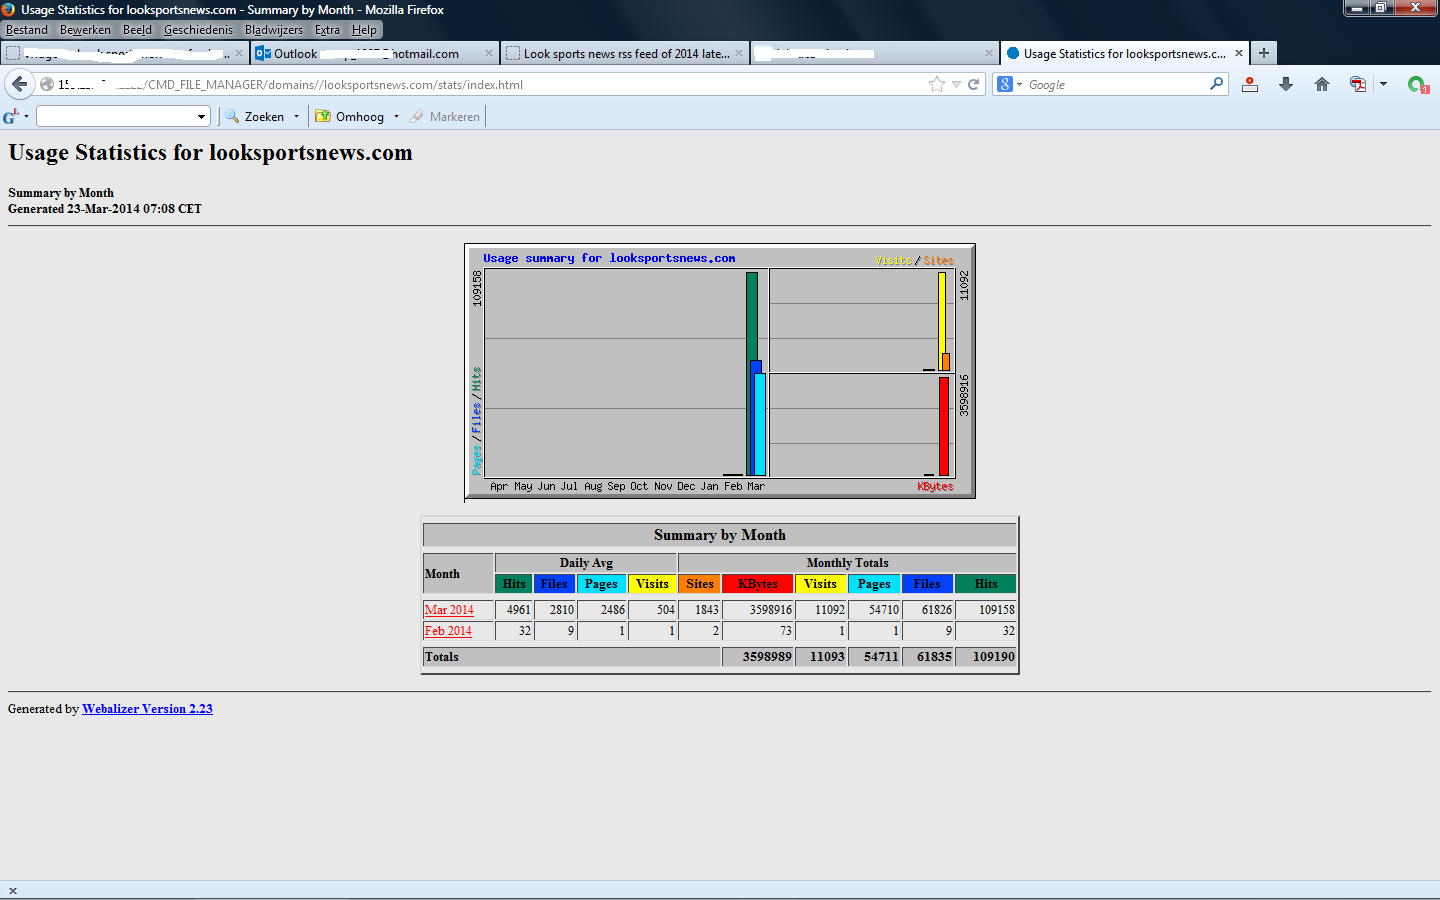Open the Mar 2014 statistics link
This screenshot has width=1440, height=900.
point(449,610)
